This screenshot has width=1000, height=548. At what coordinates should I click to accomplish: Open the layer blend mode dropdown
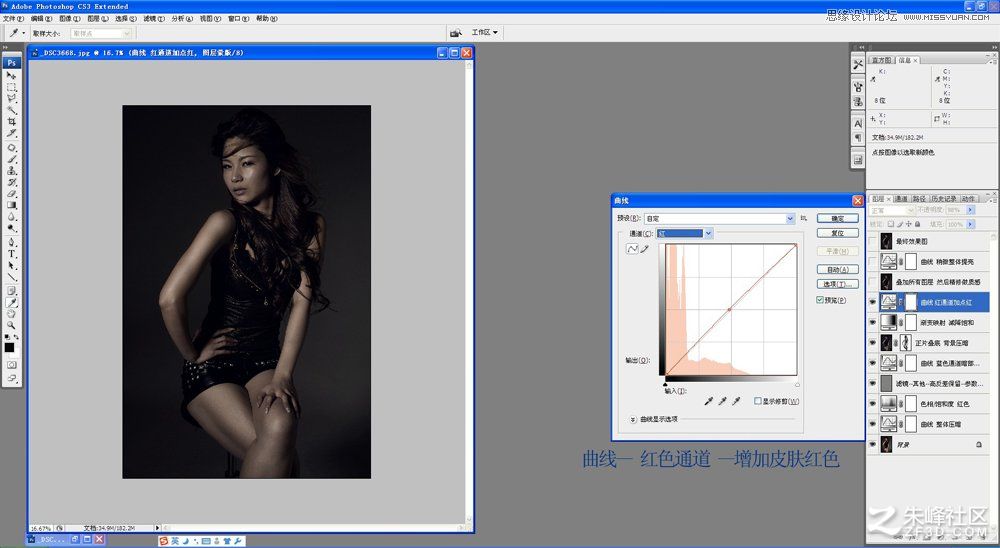(x=891, y=210)
